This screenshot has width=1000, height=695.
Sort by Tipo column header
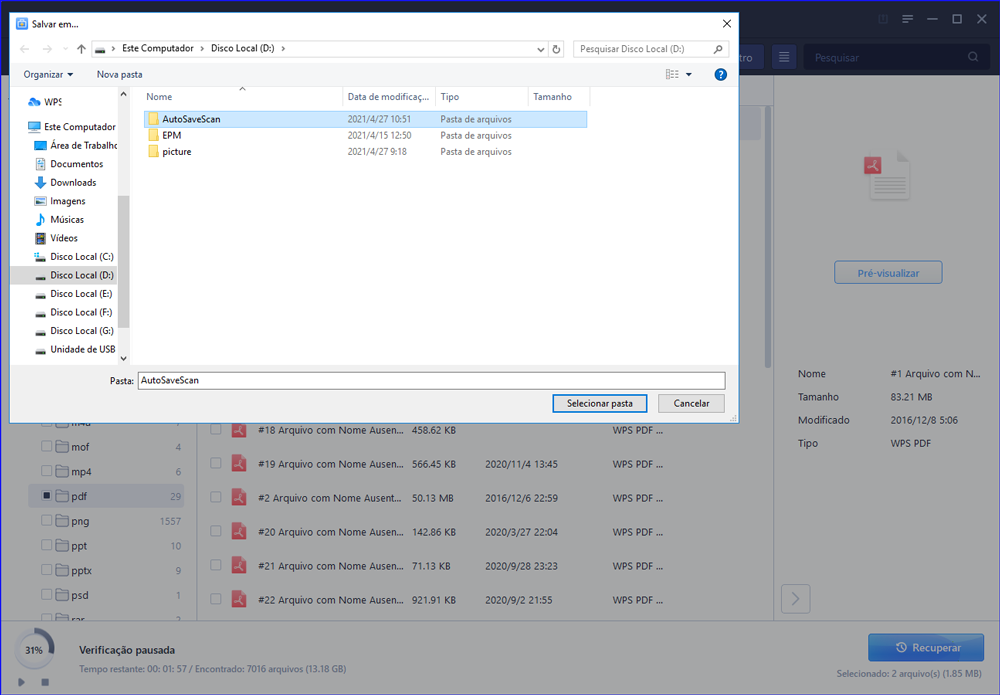coord(482,97)
